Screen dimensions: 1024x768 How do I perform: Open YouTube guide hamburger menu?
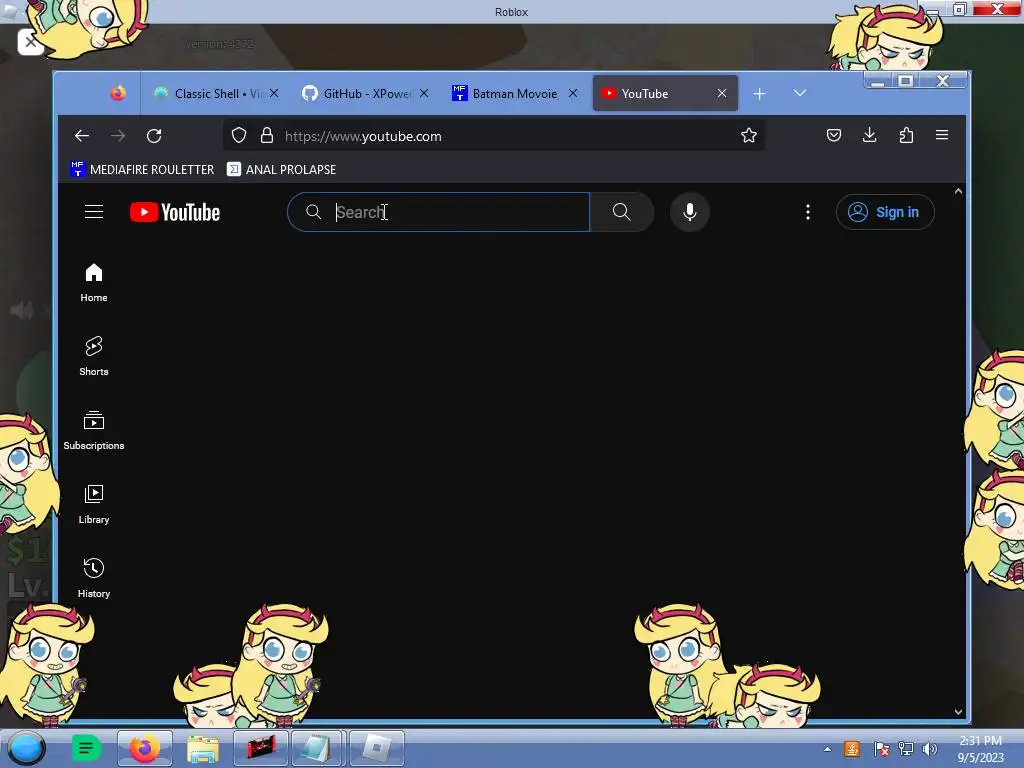94,212
